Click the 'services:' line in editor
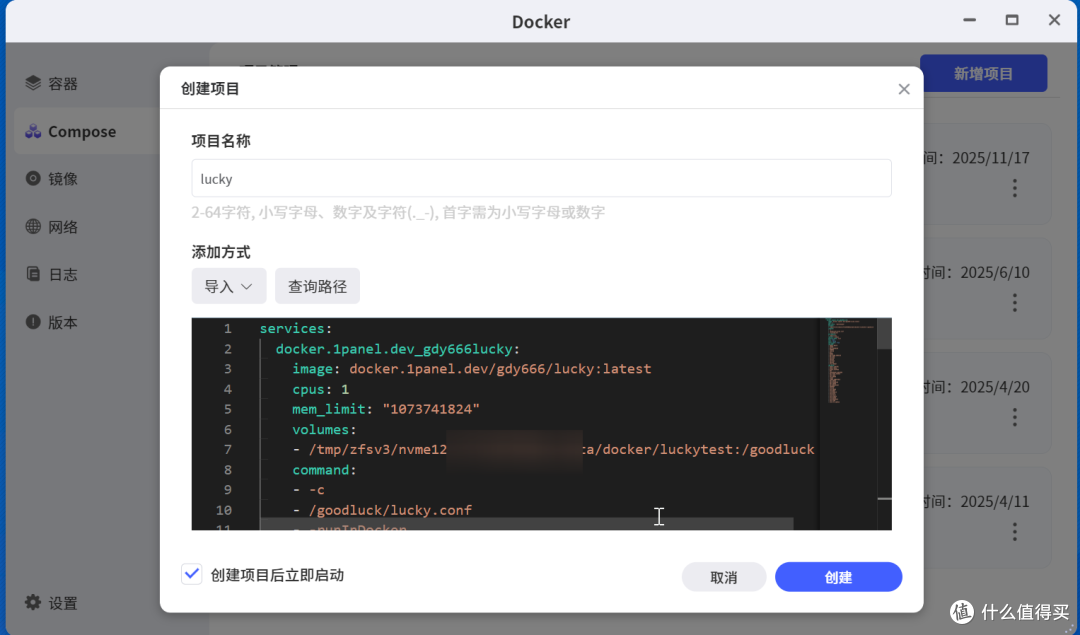1080x635 pixels. pos(295,329)
